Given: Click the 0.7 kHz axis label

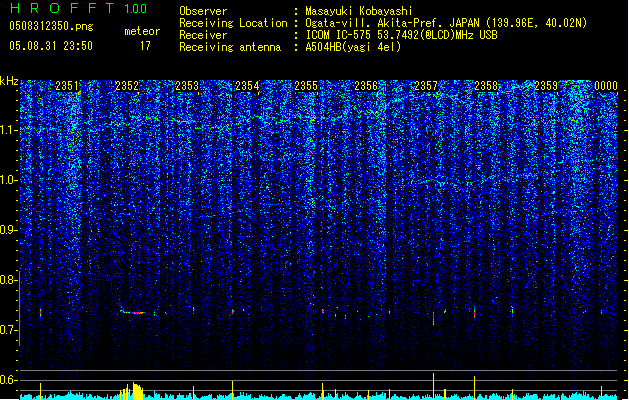Looking at the screenshot, I should click(x=9, y=330).
